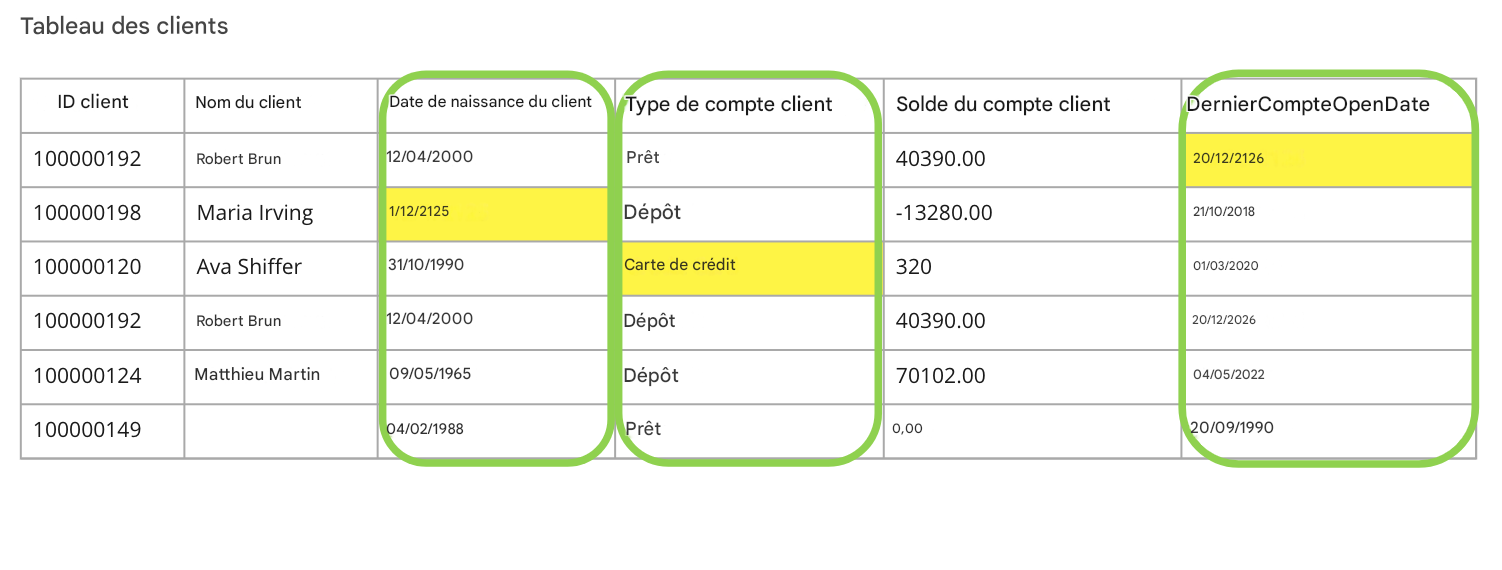Click the "Tableau des clients" title
This screenshot has height=570, width=1502.
coord(124,27)
